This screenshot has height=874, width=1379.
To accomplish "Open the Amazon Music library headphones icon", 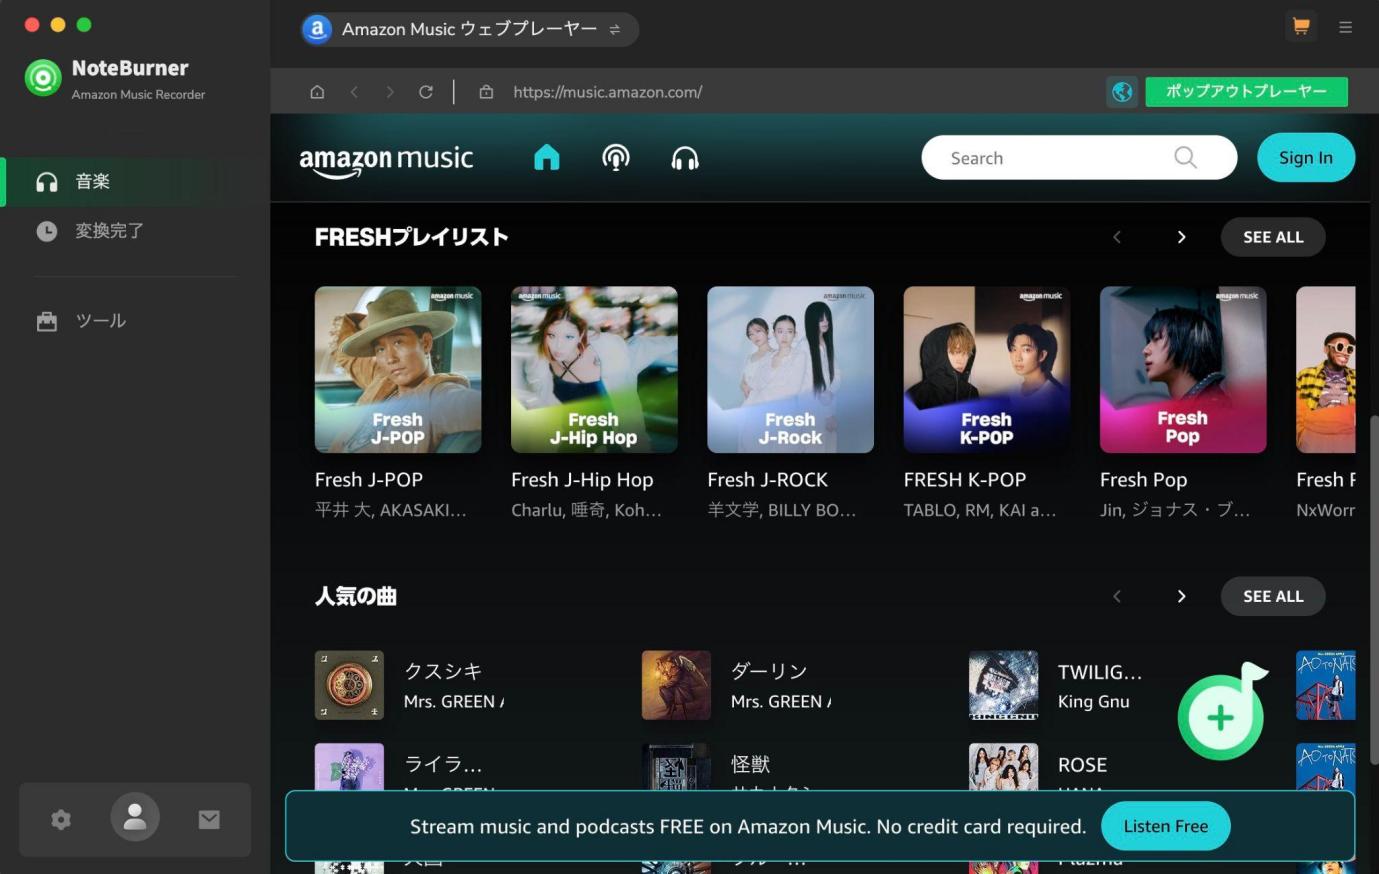I will (x=685, y=158).
